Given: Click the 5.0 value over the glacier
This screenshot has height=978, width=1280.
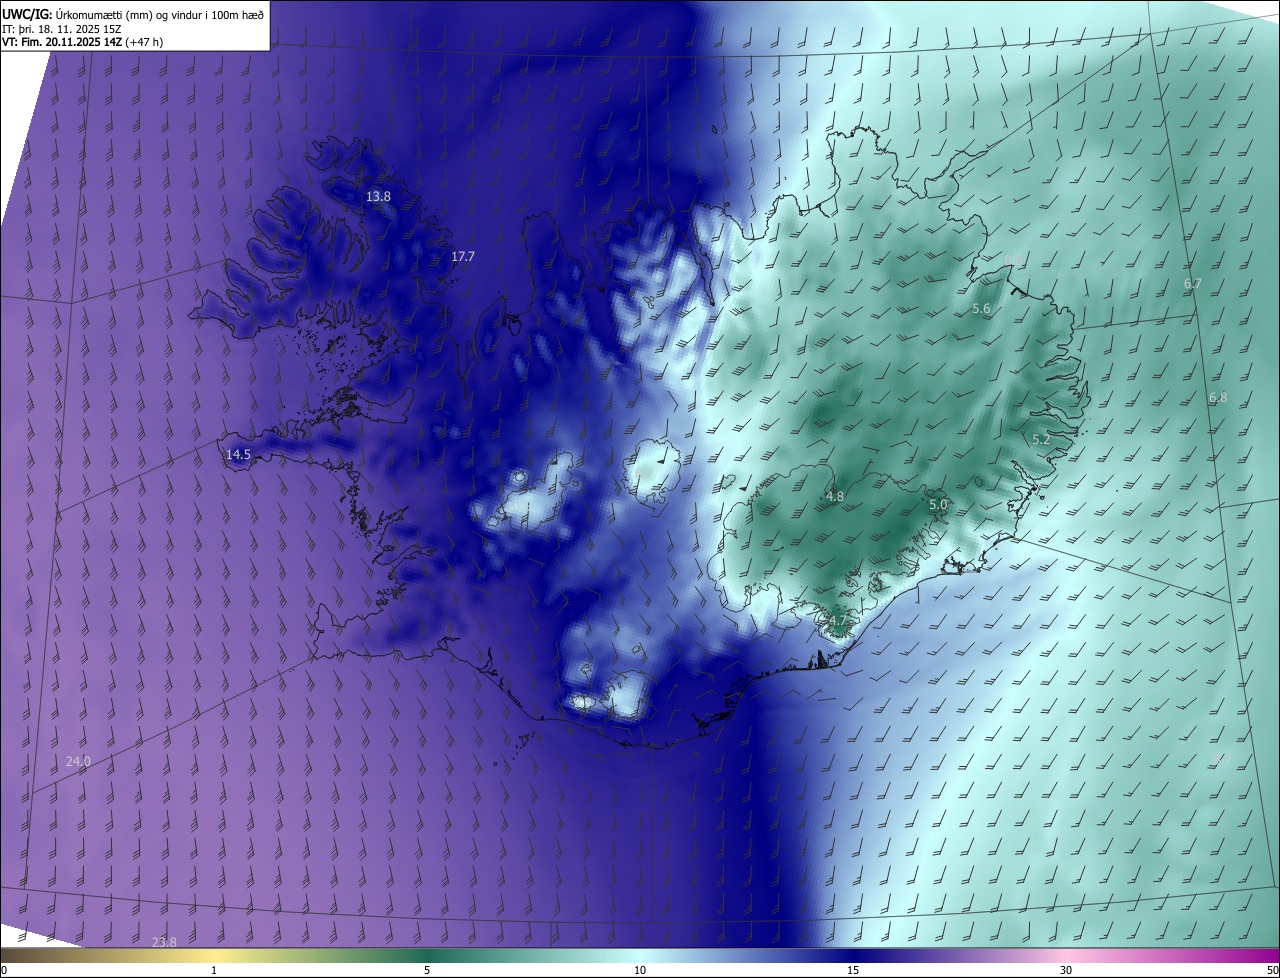Looking at the screenshot, I should point(938,505).
